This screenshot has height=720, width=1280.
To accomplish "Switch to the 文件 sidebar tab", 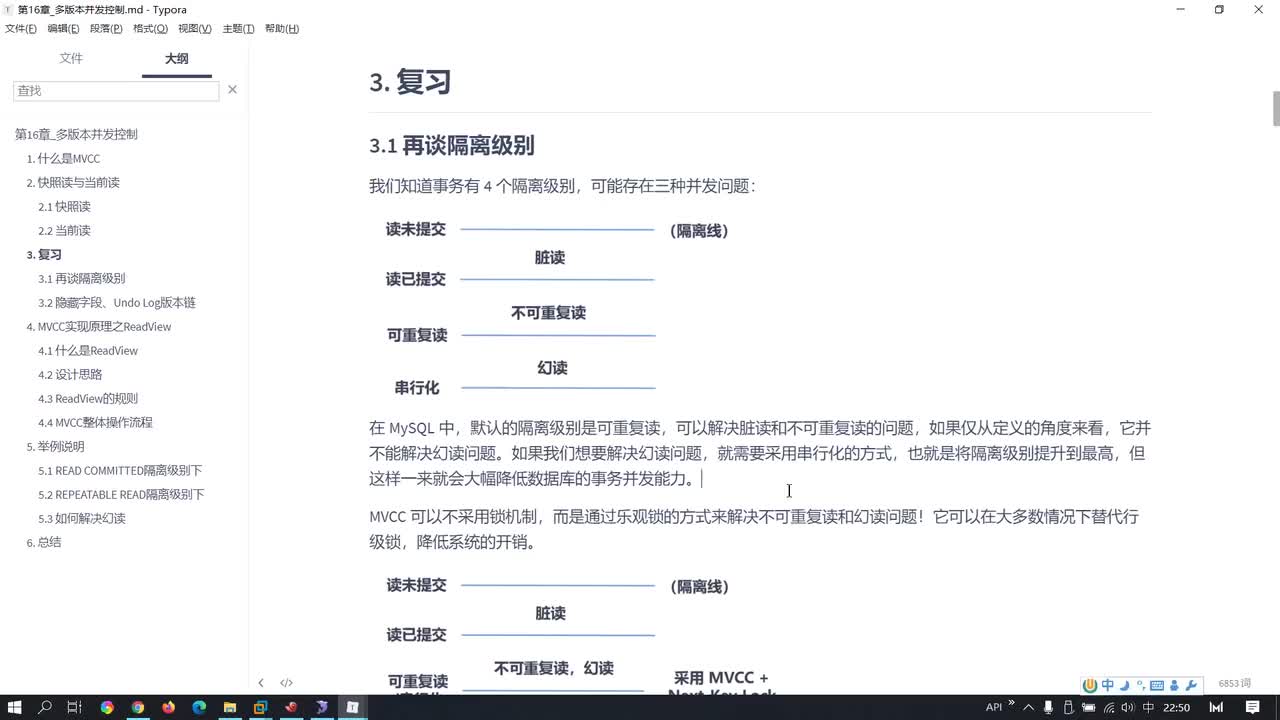I will click(x=71, y=58).
